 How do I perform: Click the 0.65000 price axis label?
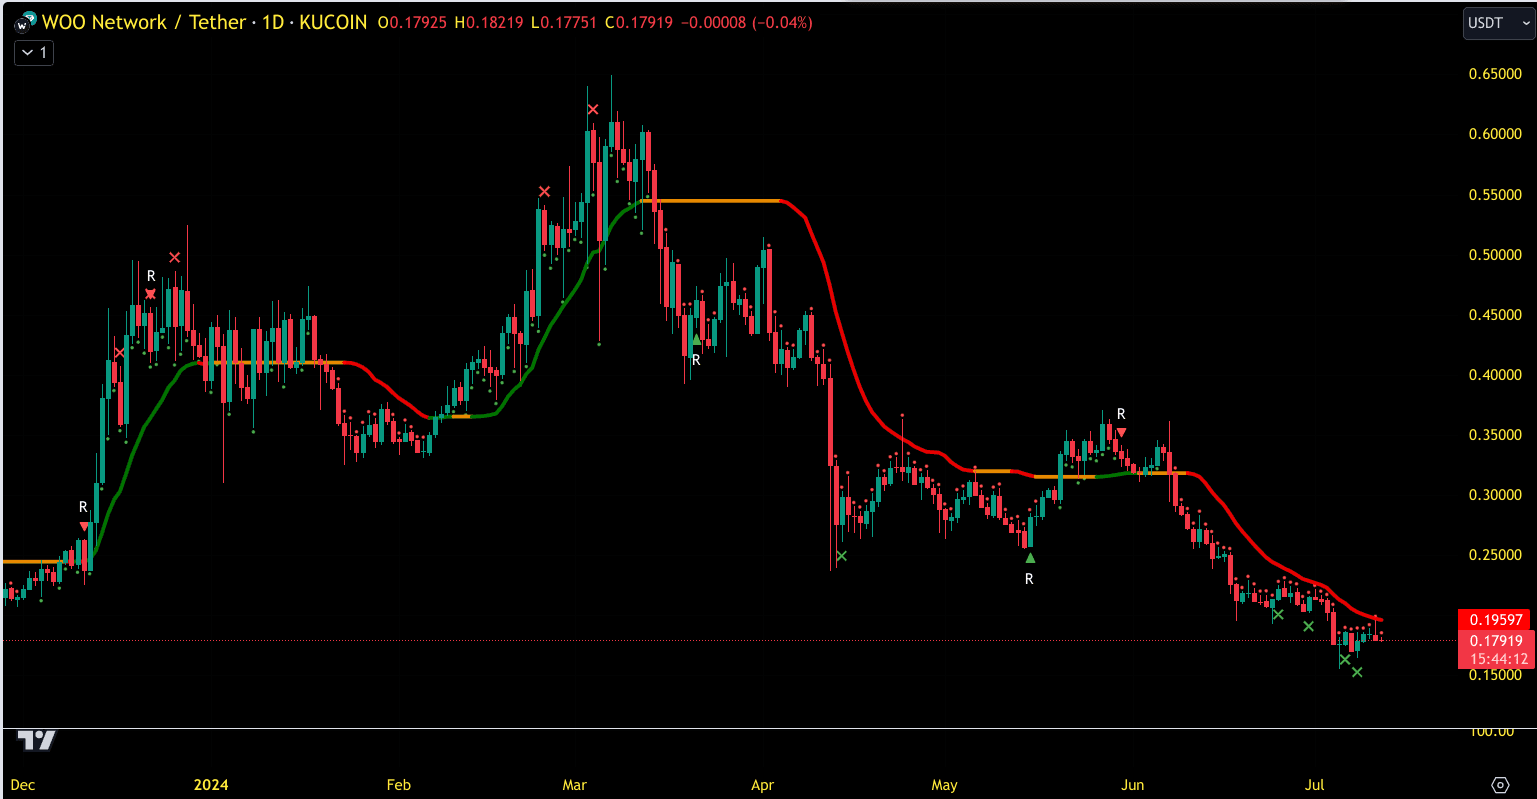coord(1495,74)
